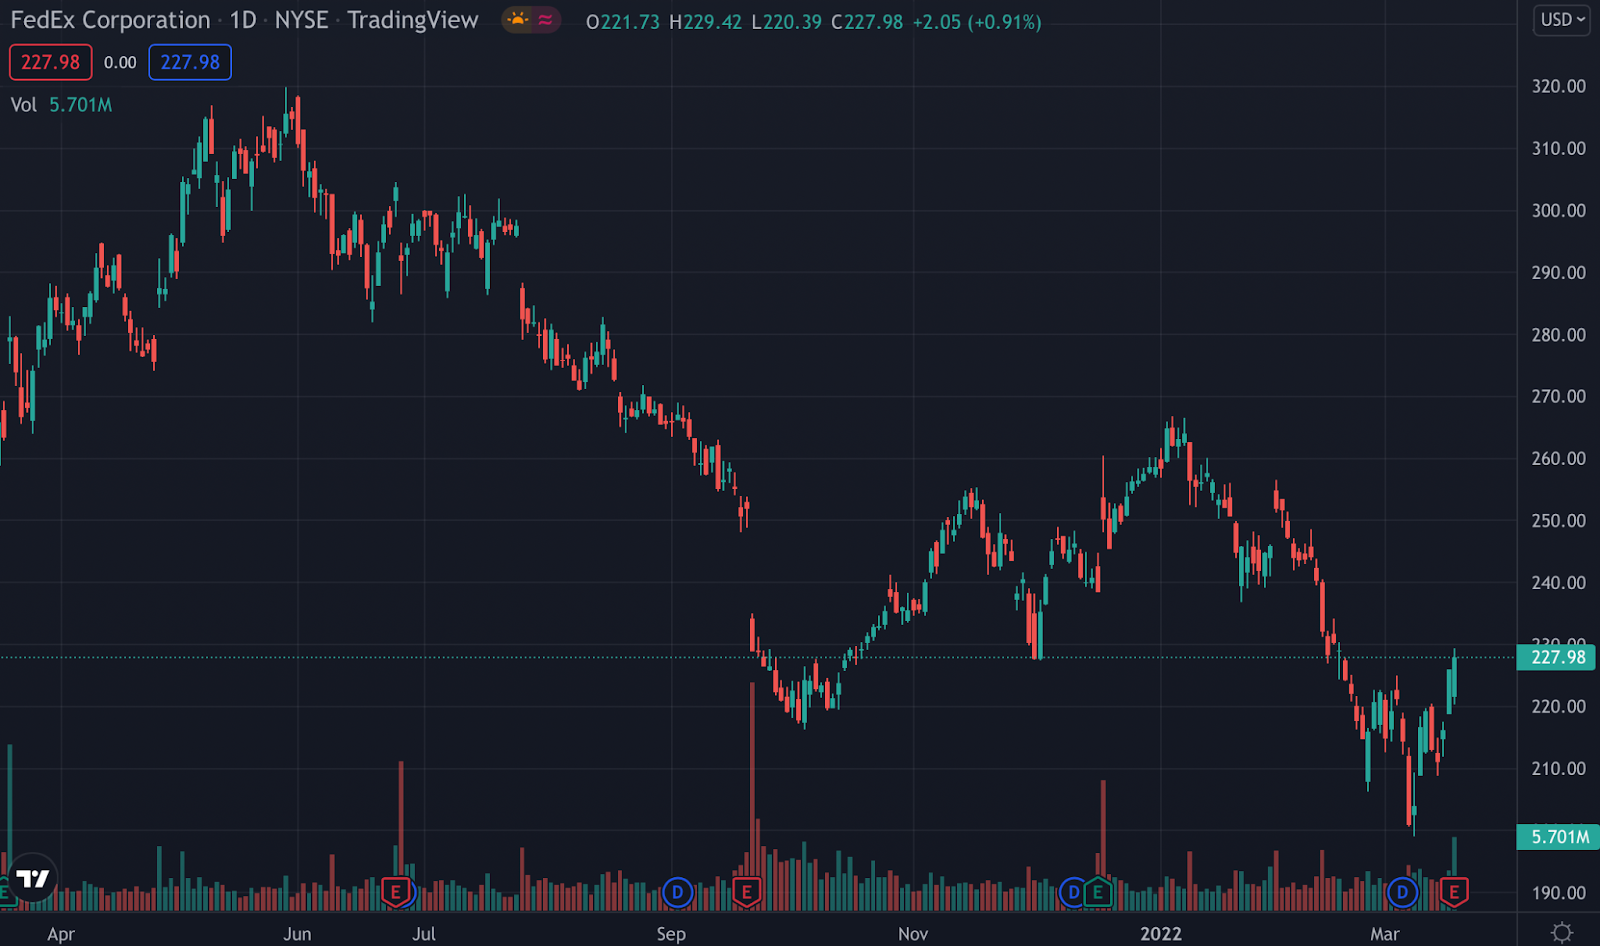Click the red sell price 227.98 button

(x=51, y=62)
